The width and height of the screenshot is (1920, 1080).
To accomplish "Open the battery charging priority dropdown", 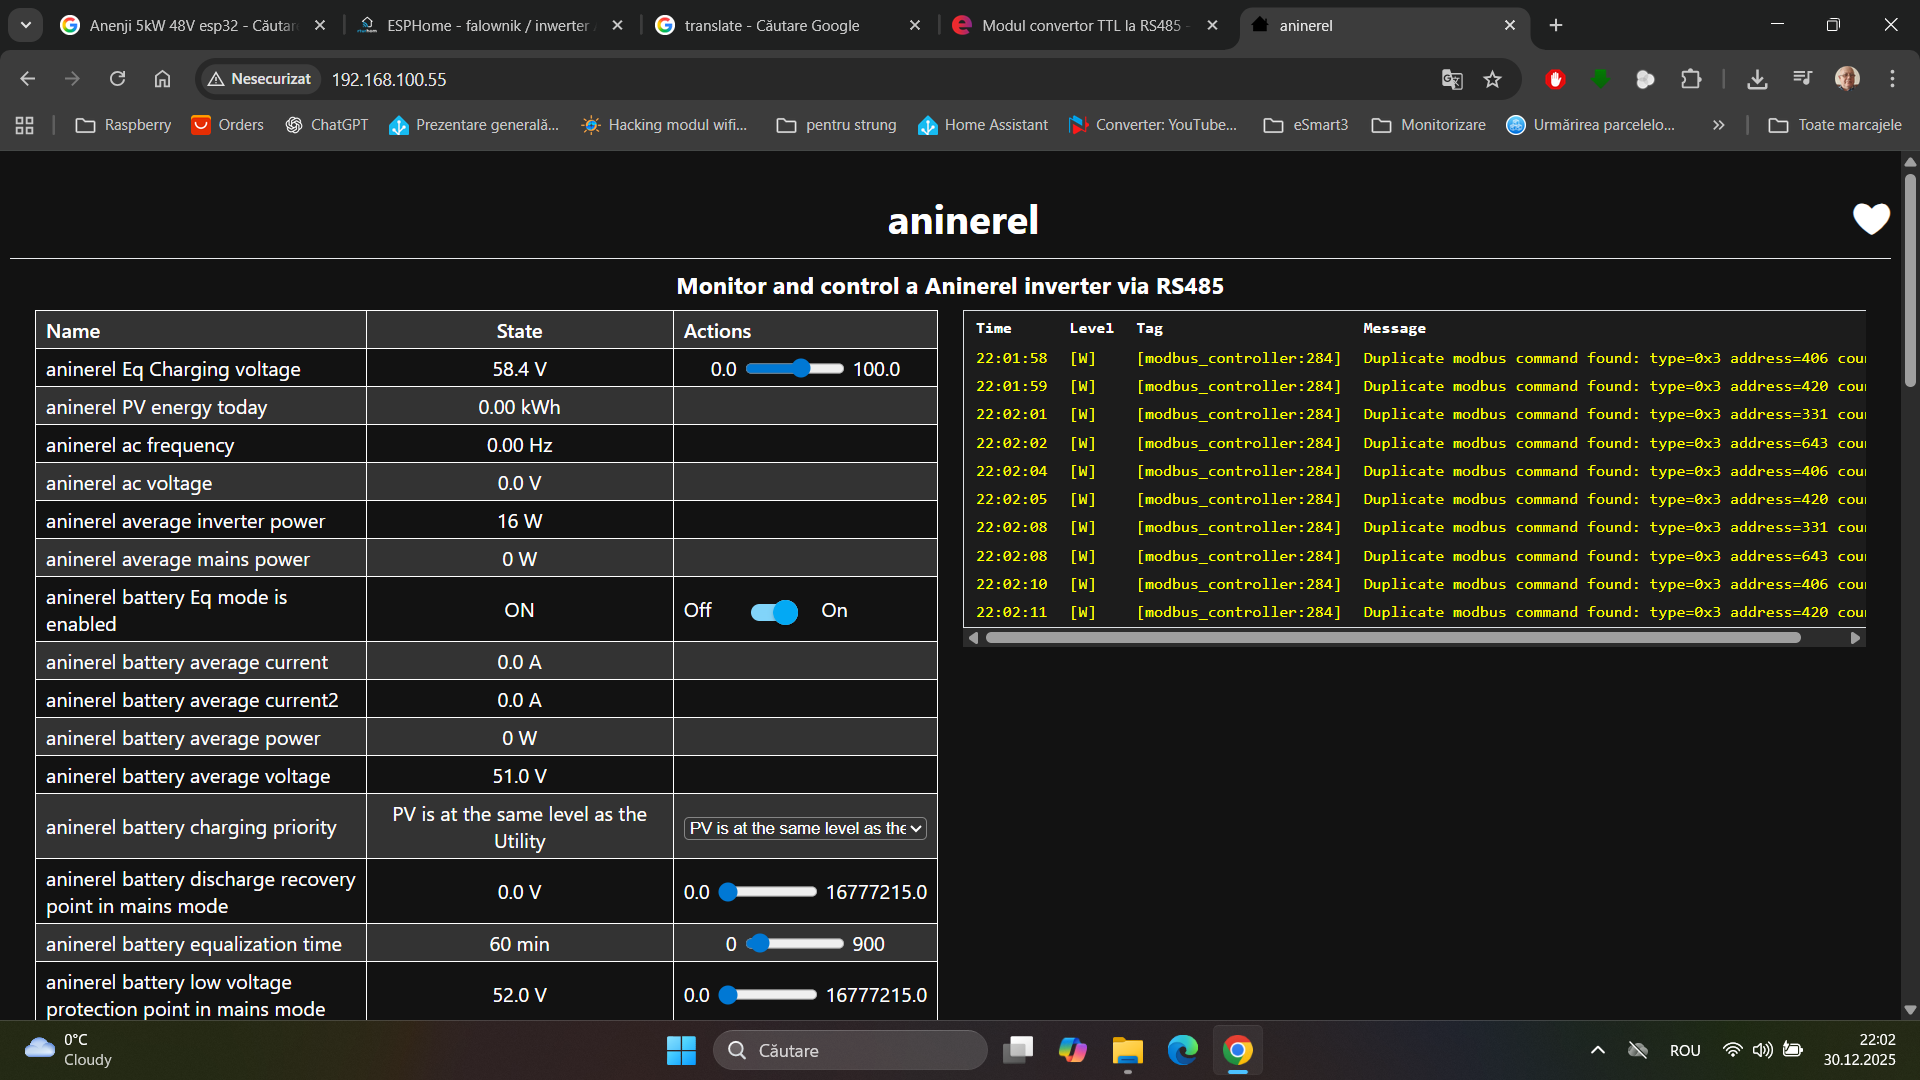I will tap(805, 828).
